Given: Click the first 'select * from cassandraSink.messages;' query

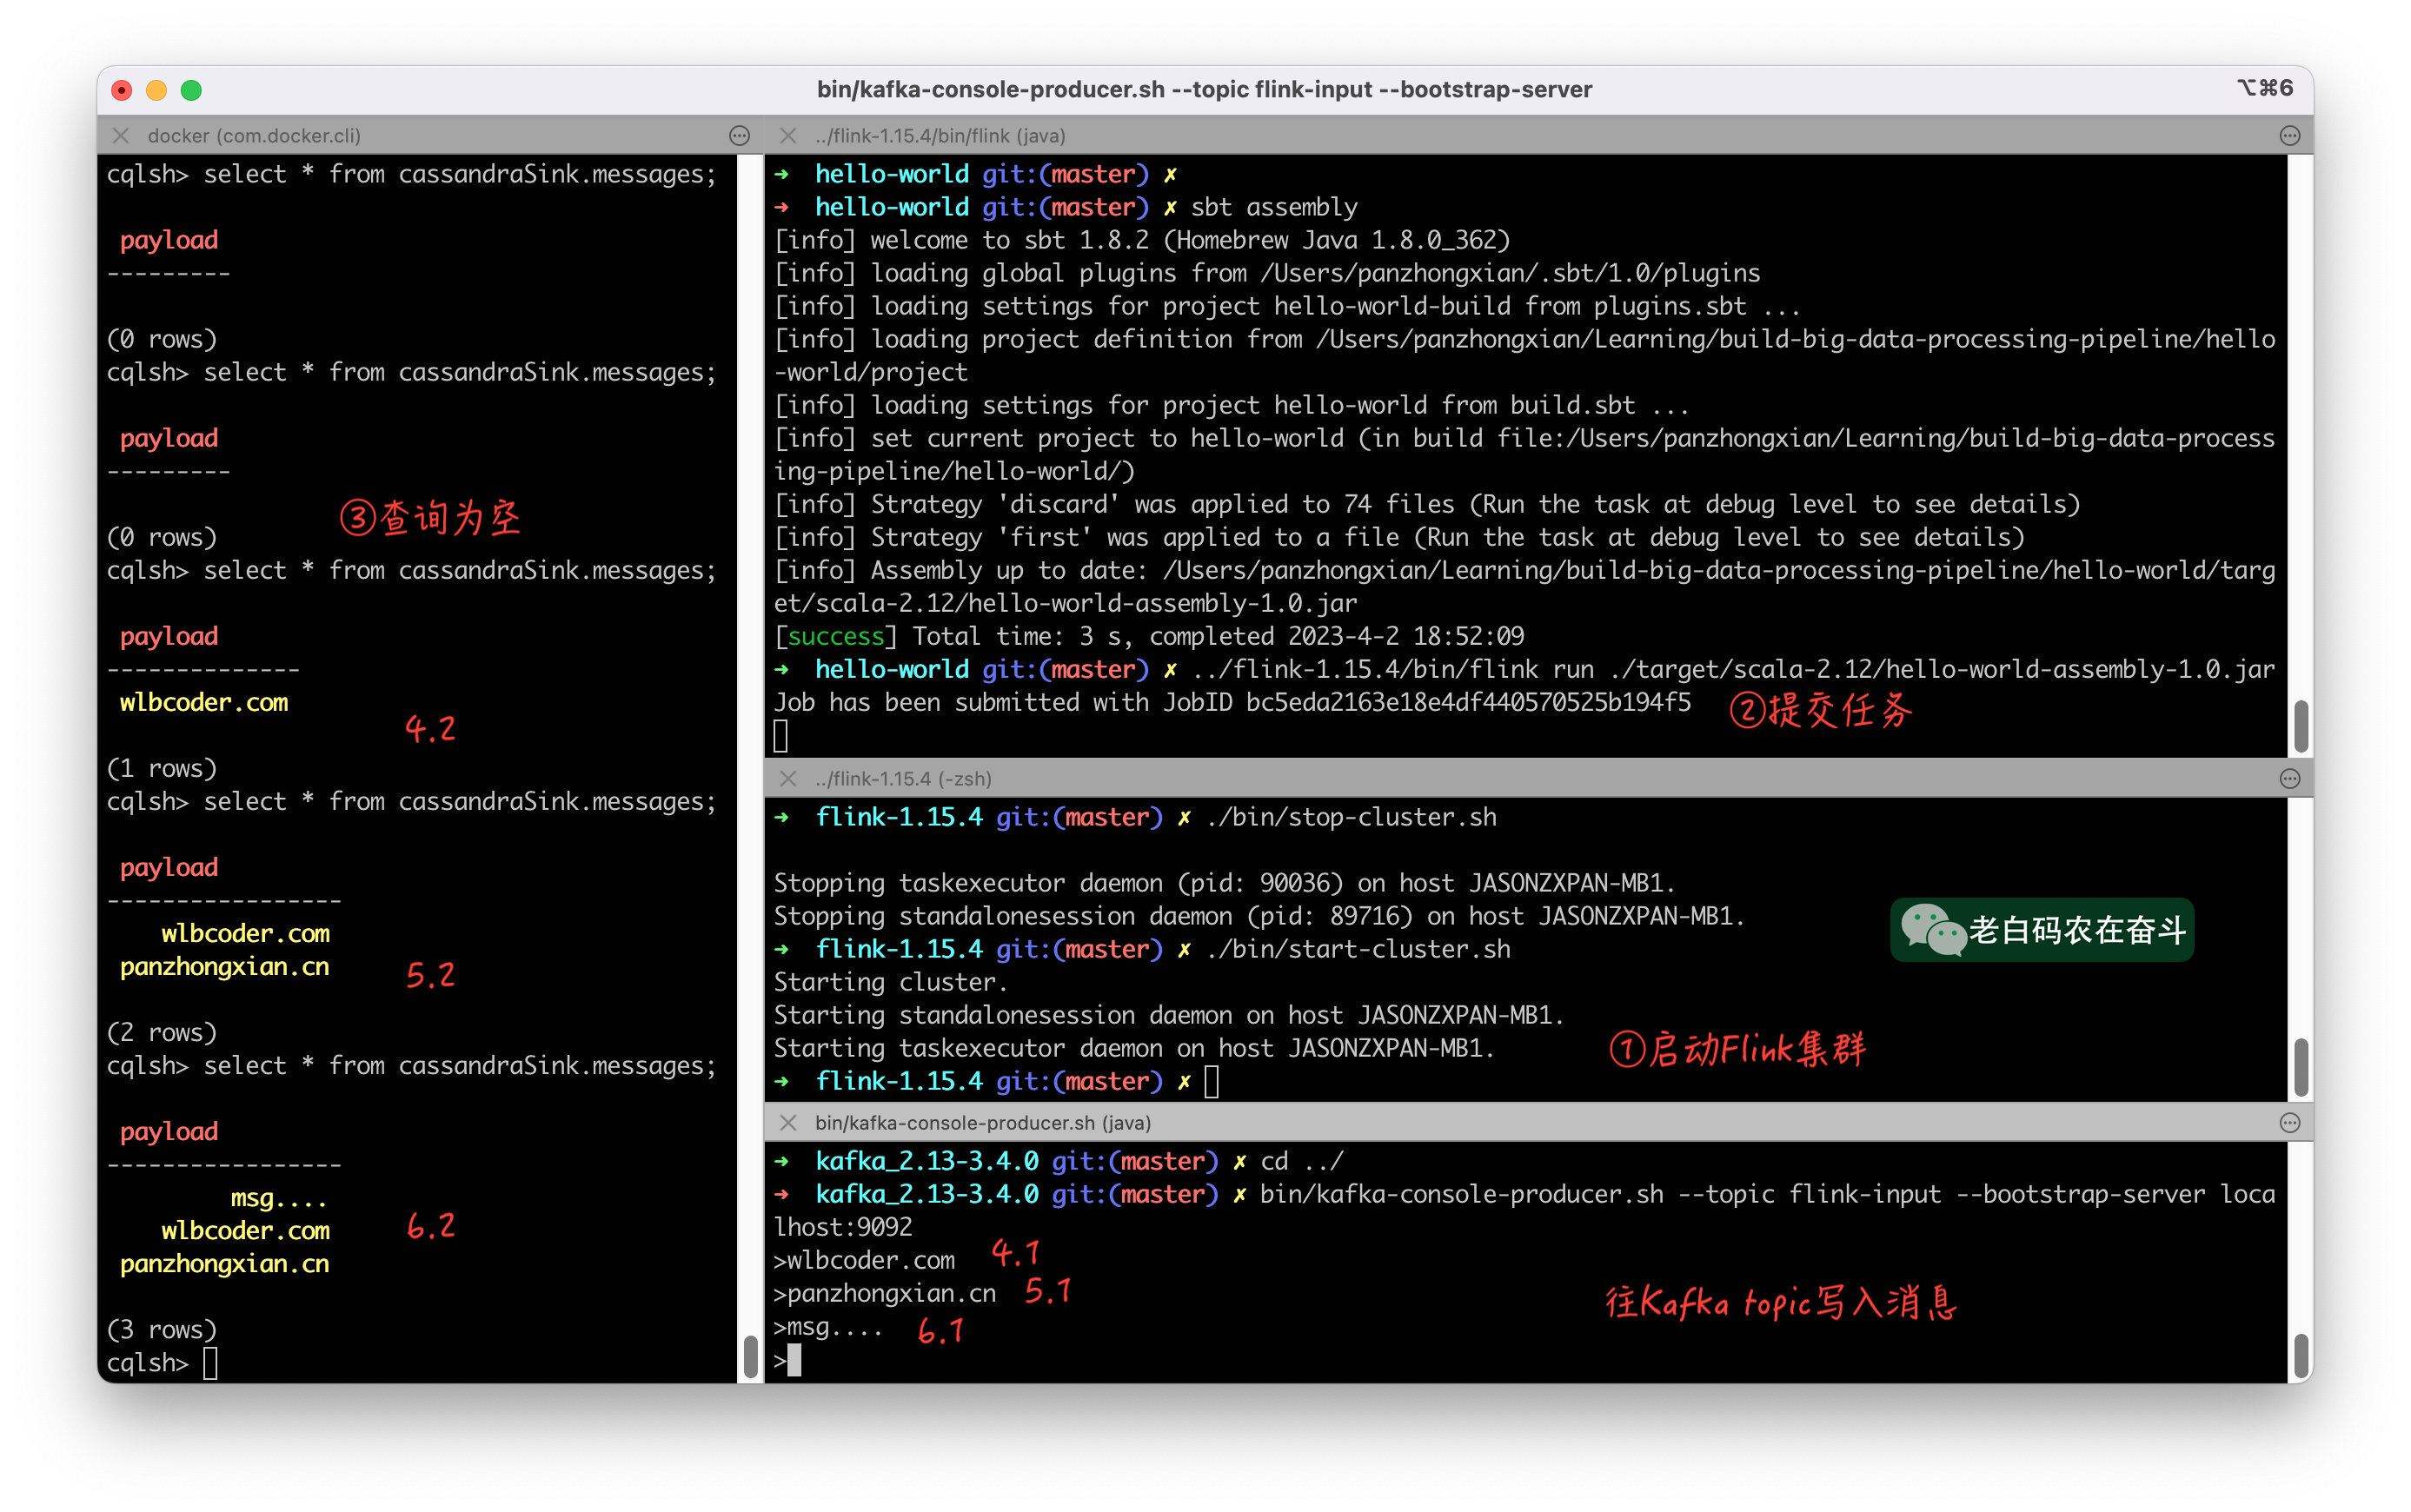Looking at the screenshot, I should pos(460,174).
